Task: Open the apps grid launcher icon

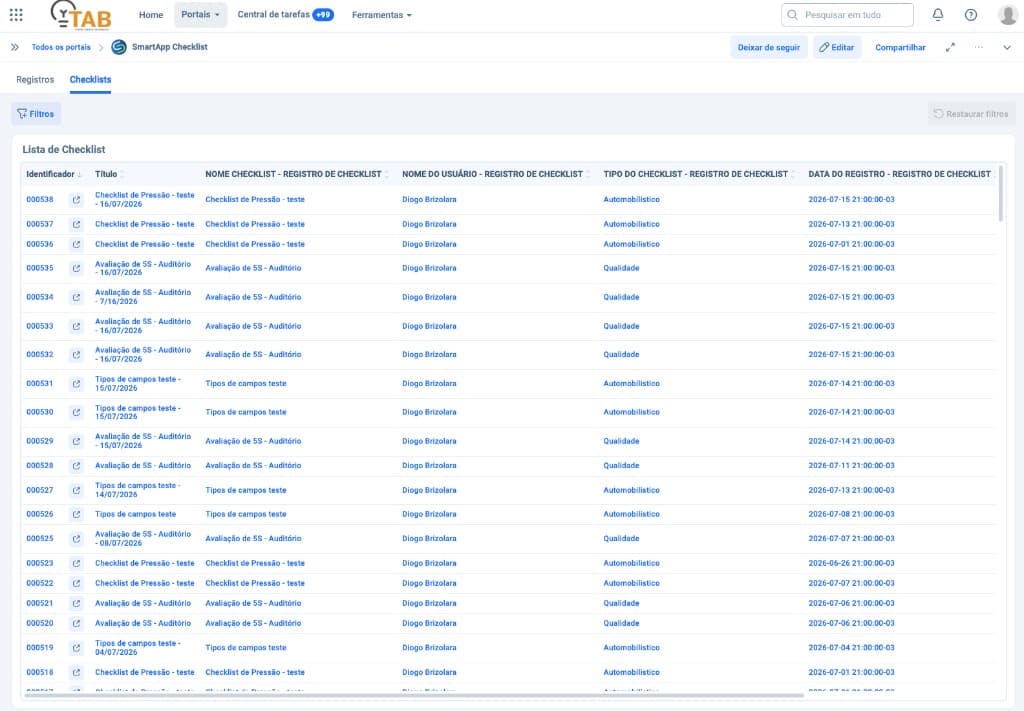Action: point(16,14)
